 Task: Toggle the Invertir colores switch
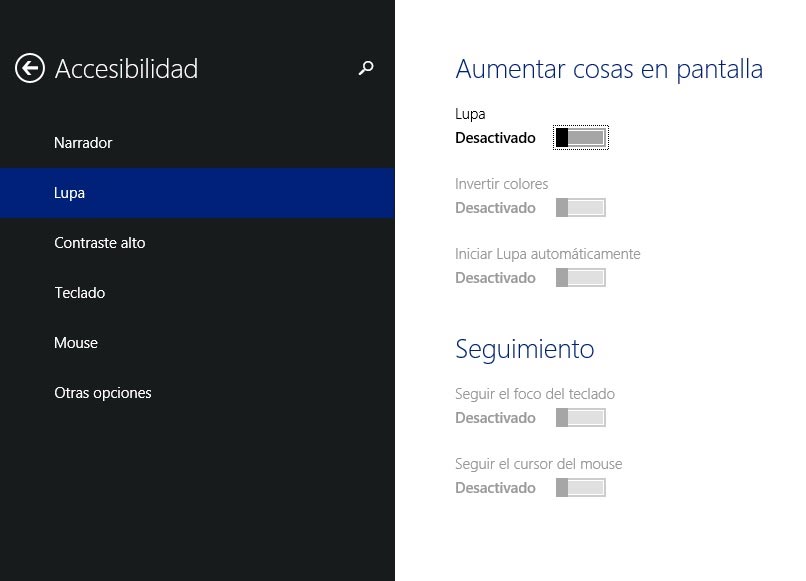pyautogui.click(x=581, y=208)
